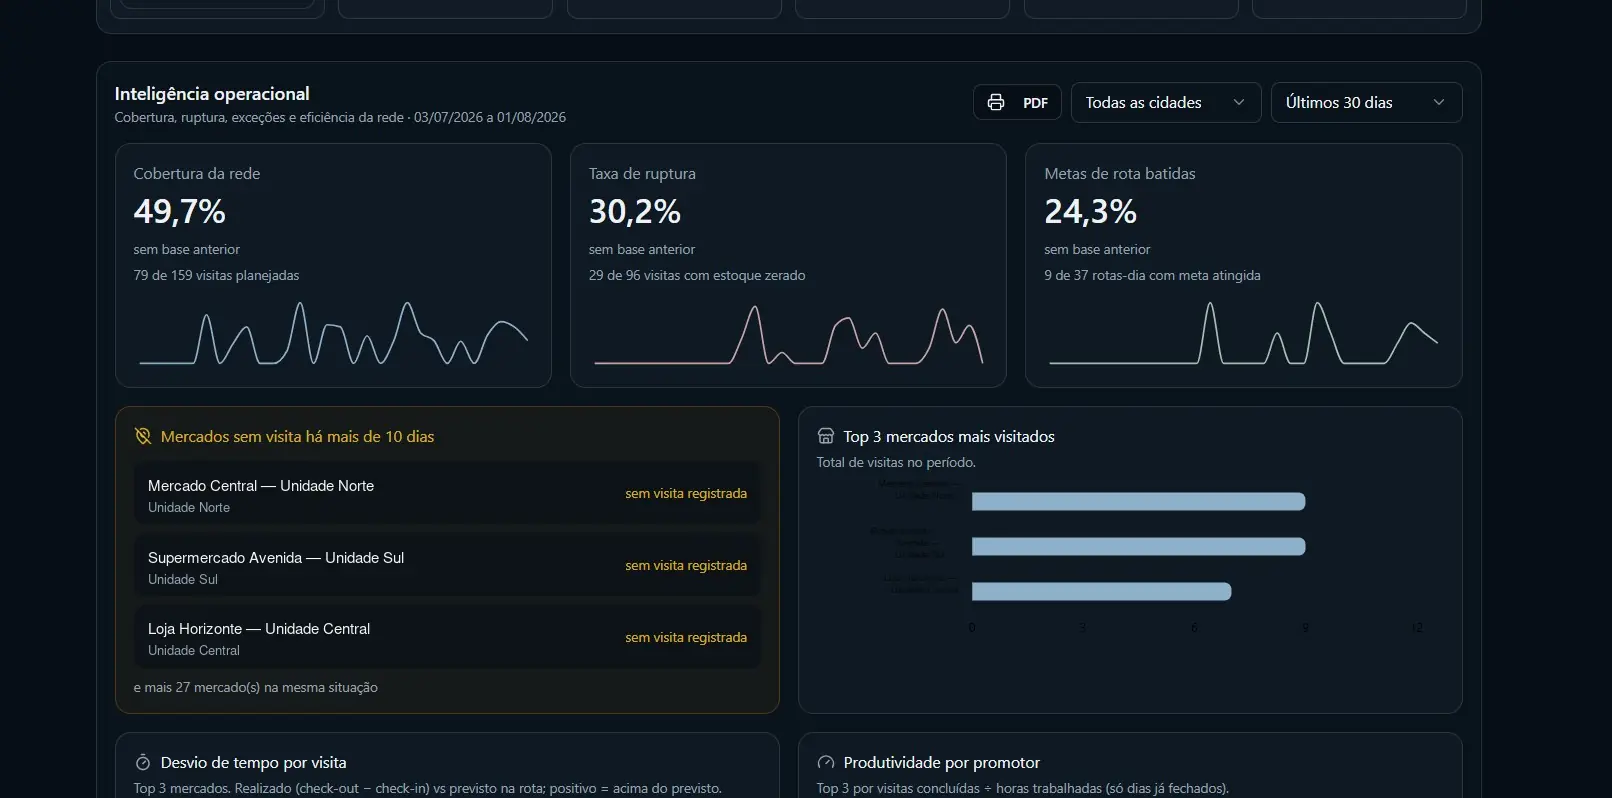The width and height of the screenshot is (1612, 798).
Task: Click 29 de 96 visitas com estoque zerado
Action: (697, 276)
